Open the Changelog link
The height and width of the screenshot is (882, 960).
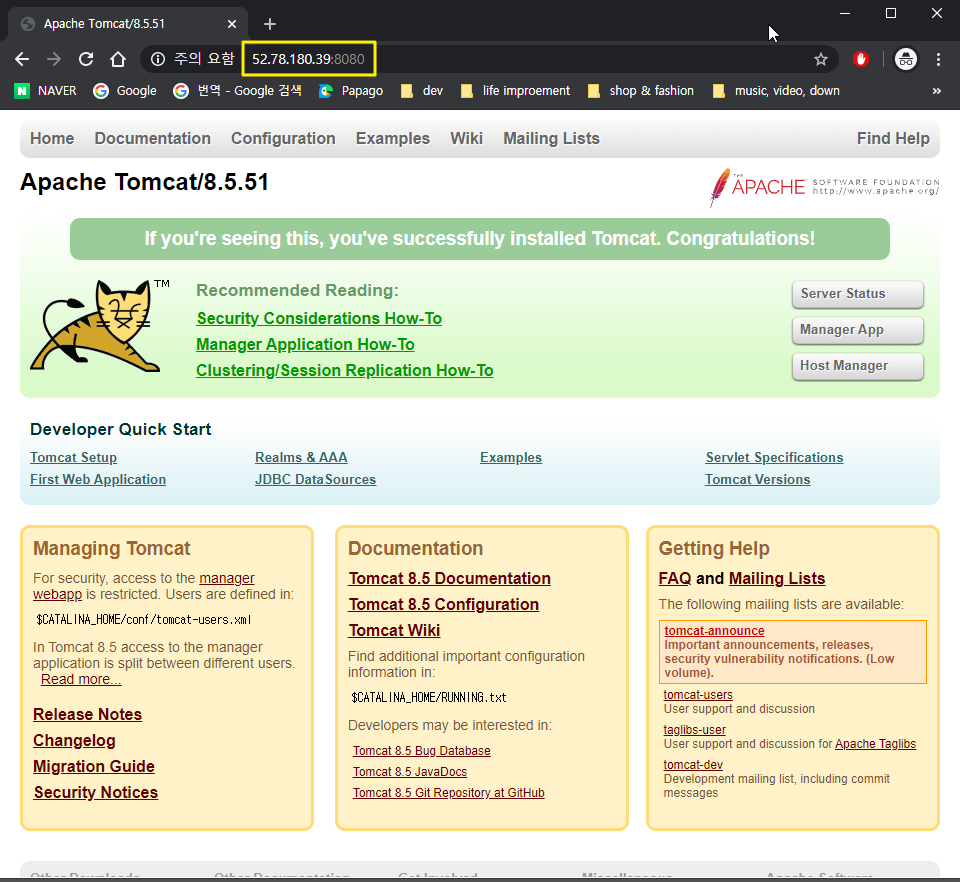[74, 741]
